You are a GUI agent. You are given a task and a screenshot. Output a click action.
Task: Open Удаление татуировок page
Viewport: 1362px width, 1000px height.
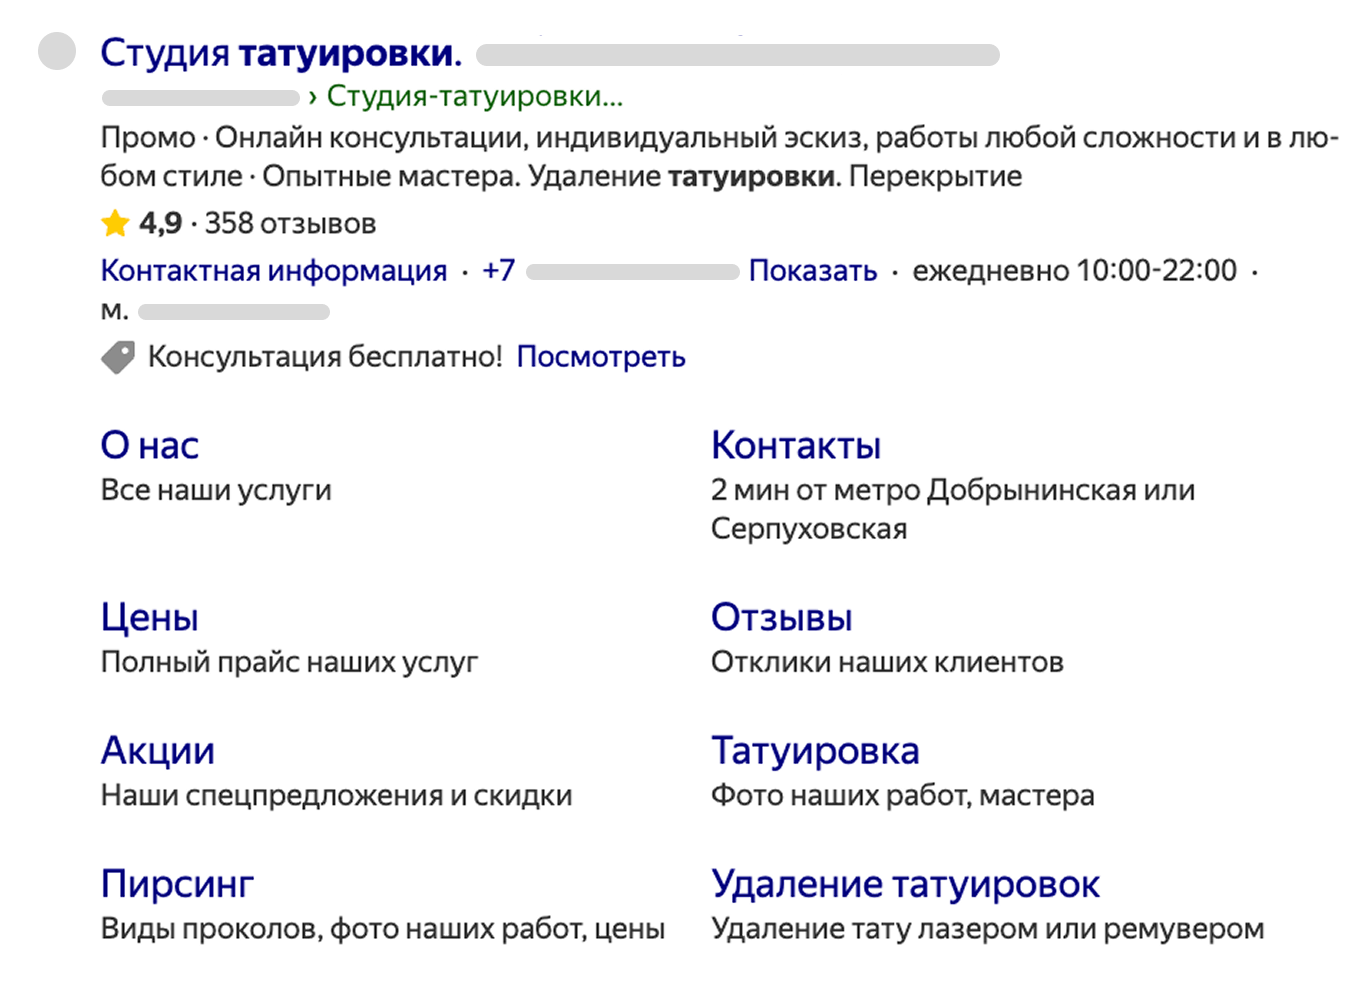[x=905, y=883]
